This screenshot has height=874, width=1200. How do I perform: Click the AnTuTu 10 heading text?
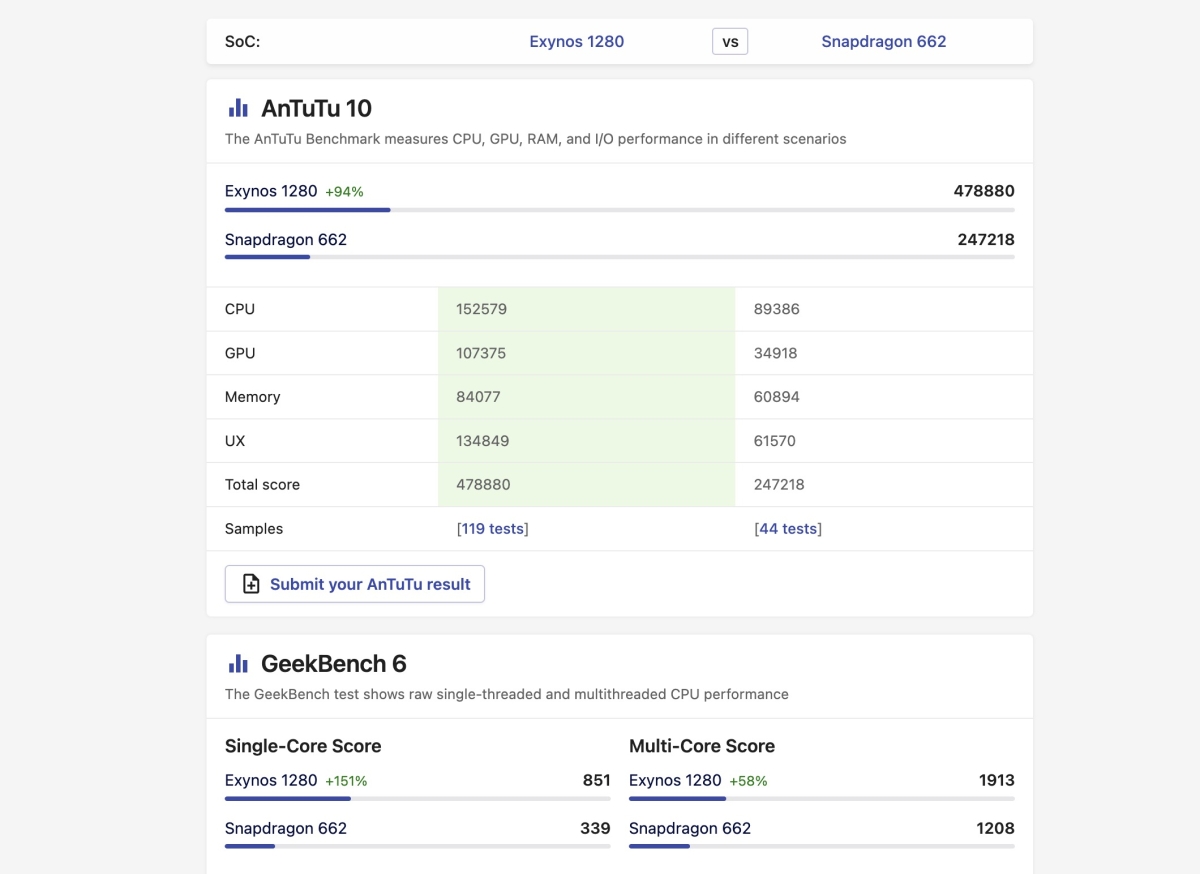coord(316,108)
